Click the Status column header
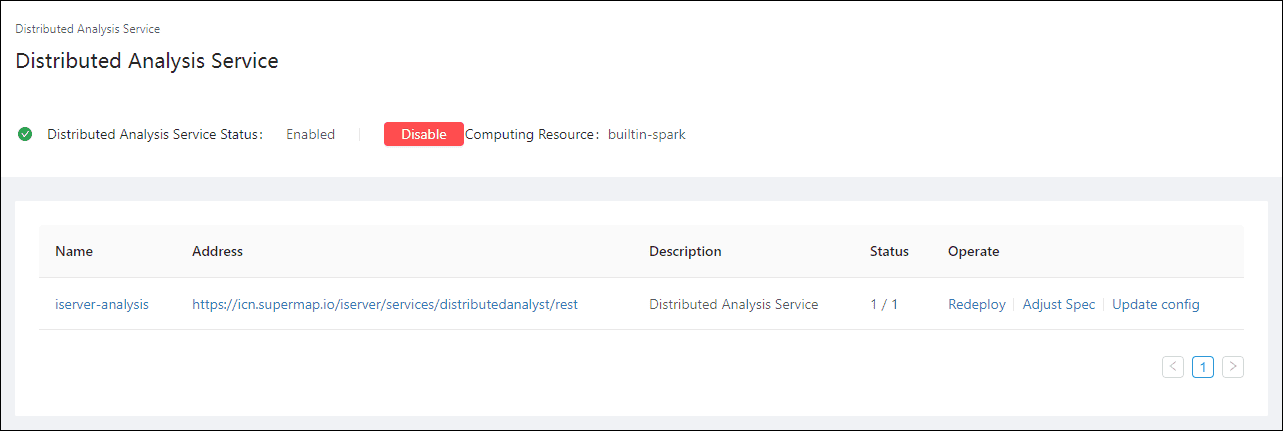 pos(889,251)
